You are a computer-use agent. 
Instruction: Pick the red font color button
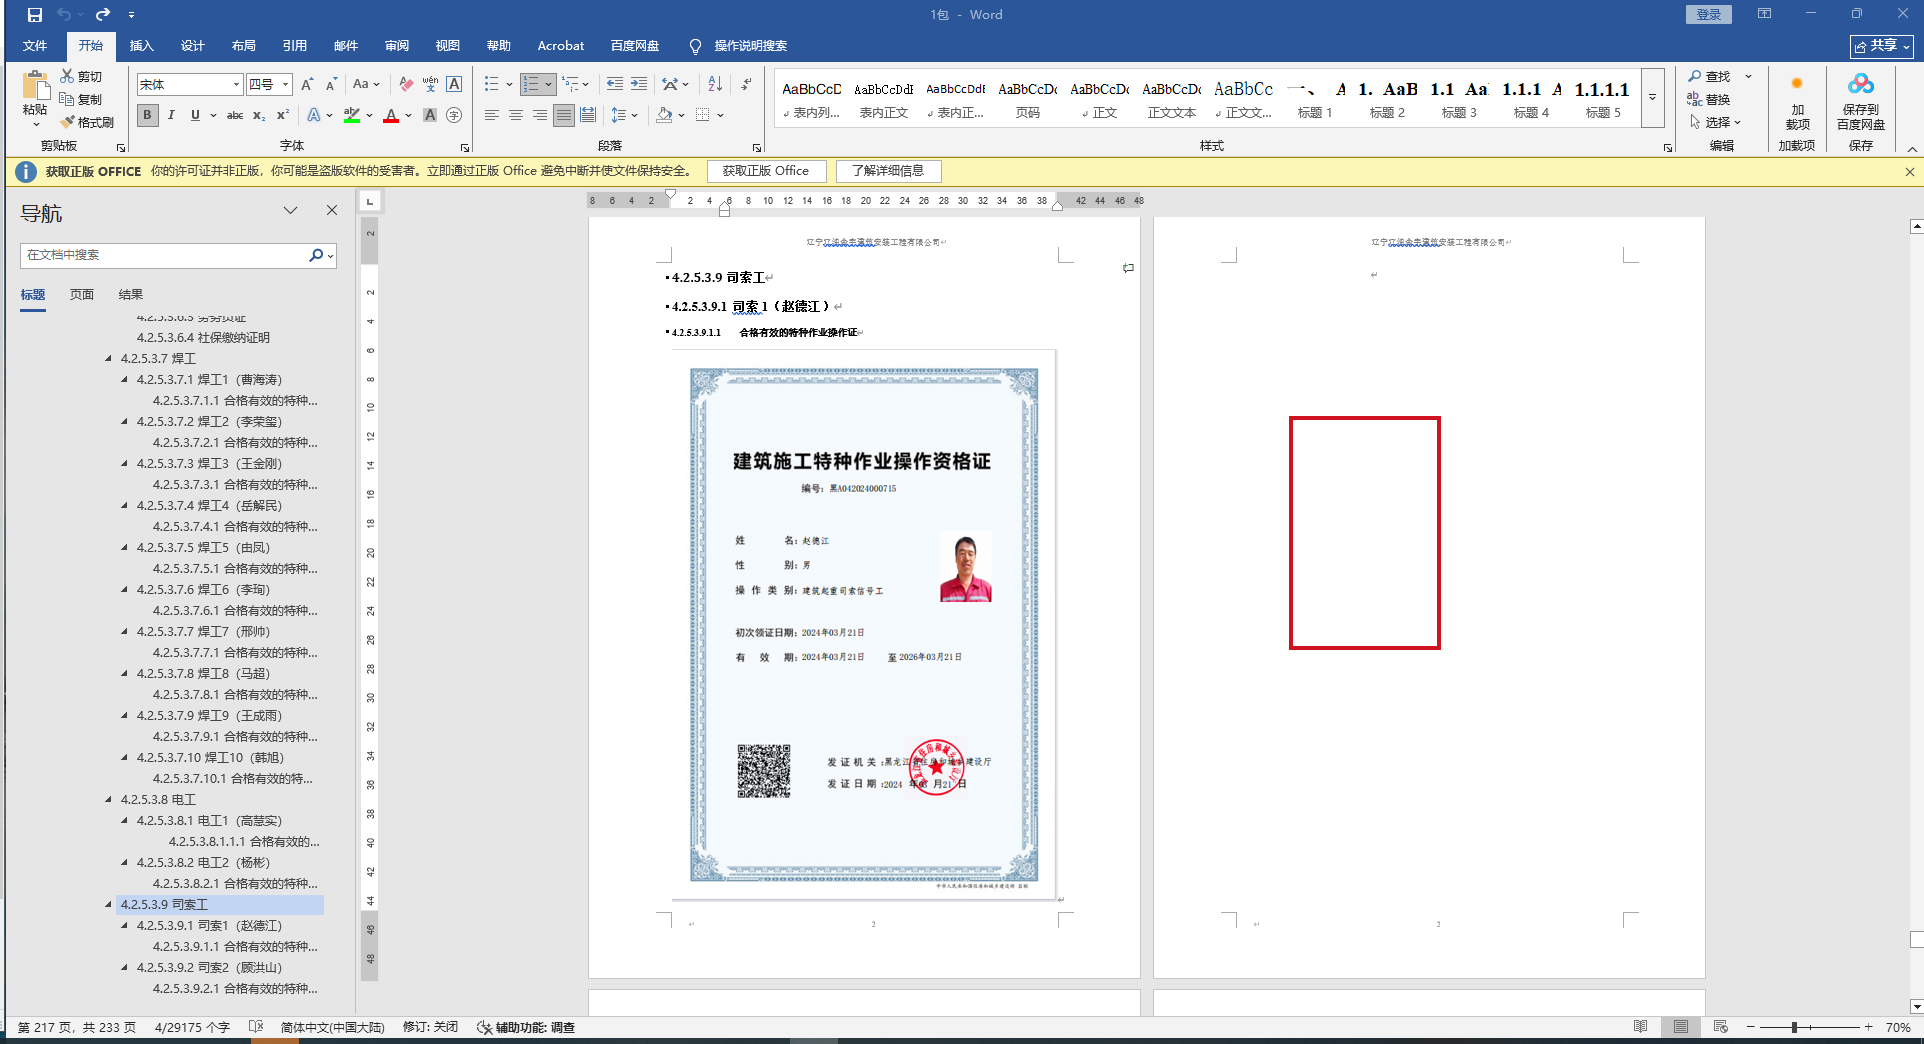(391, 115)
